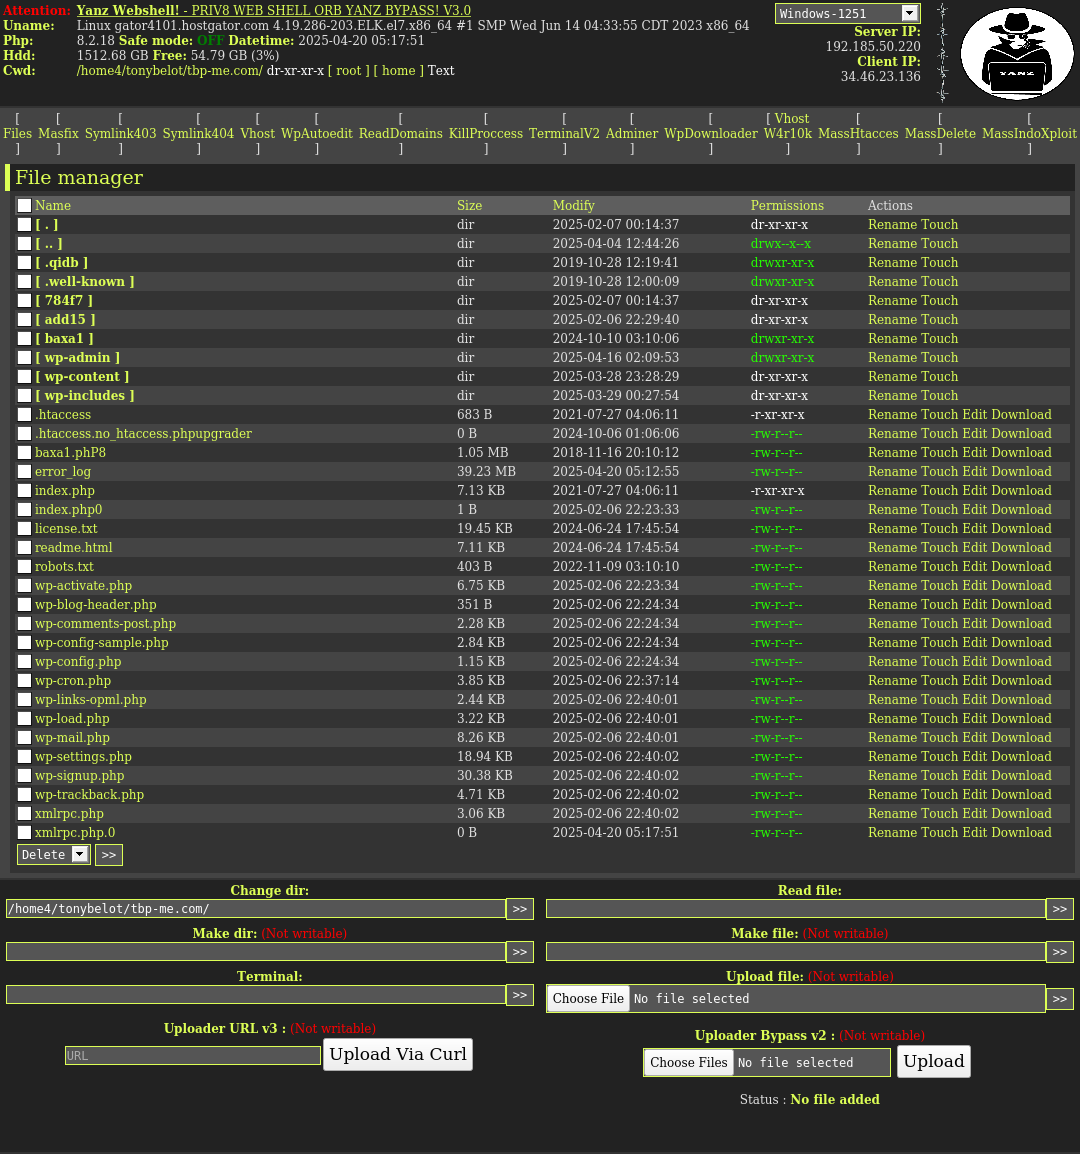Click Rename for readme.html

click(892, 547)
